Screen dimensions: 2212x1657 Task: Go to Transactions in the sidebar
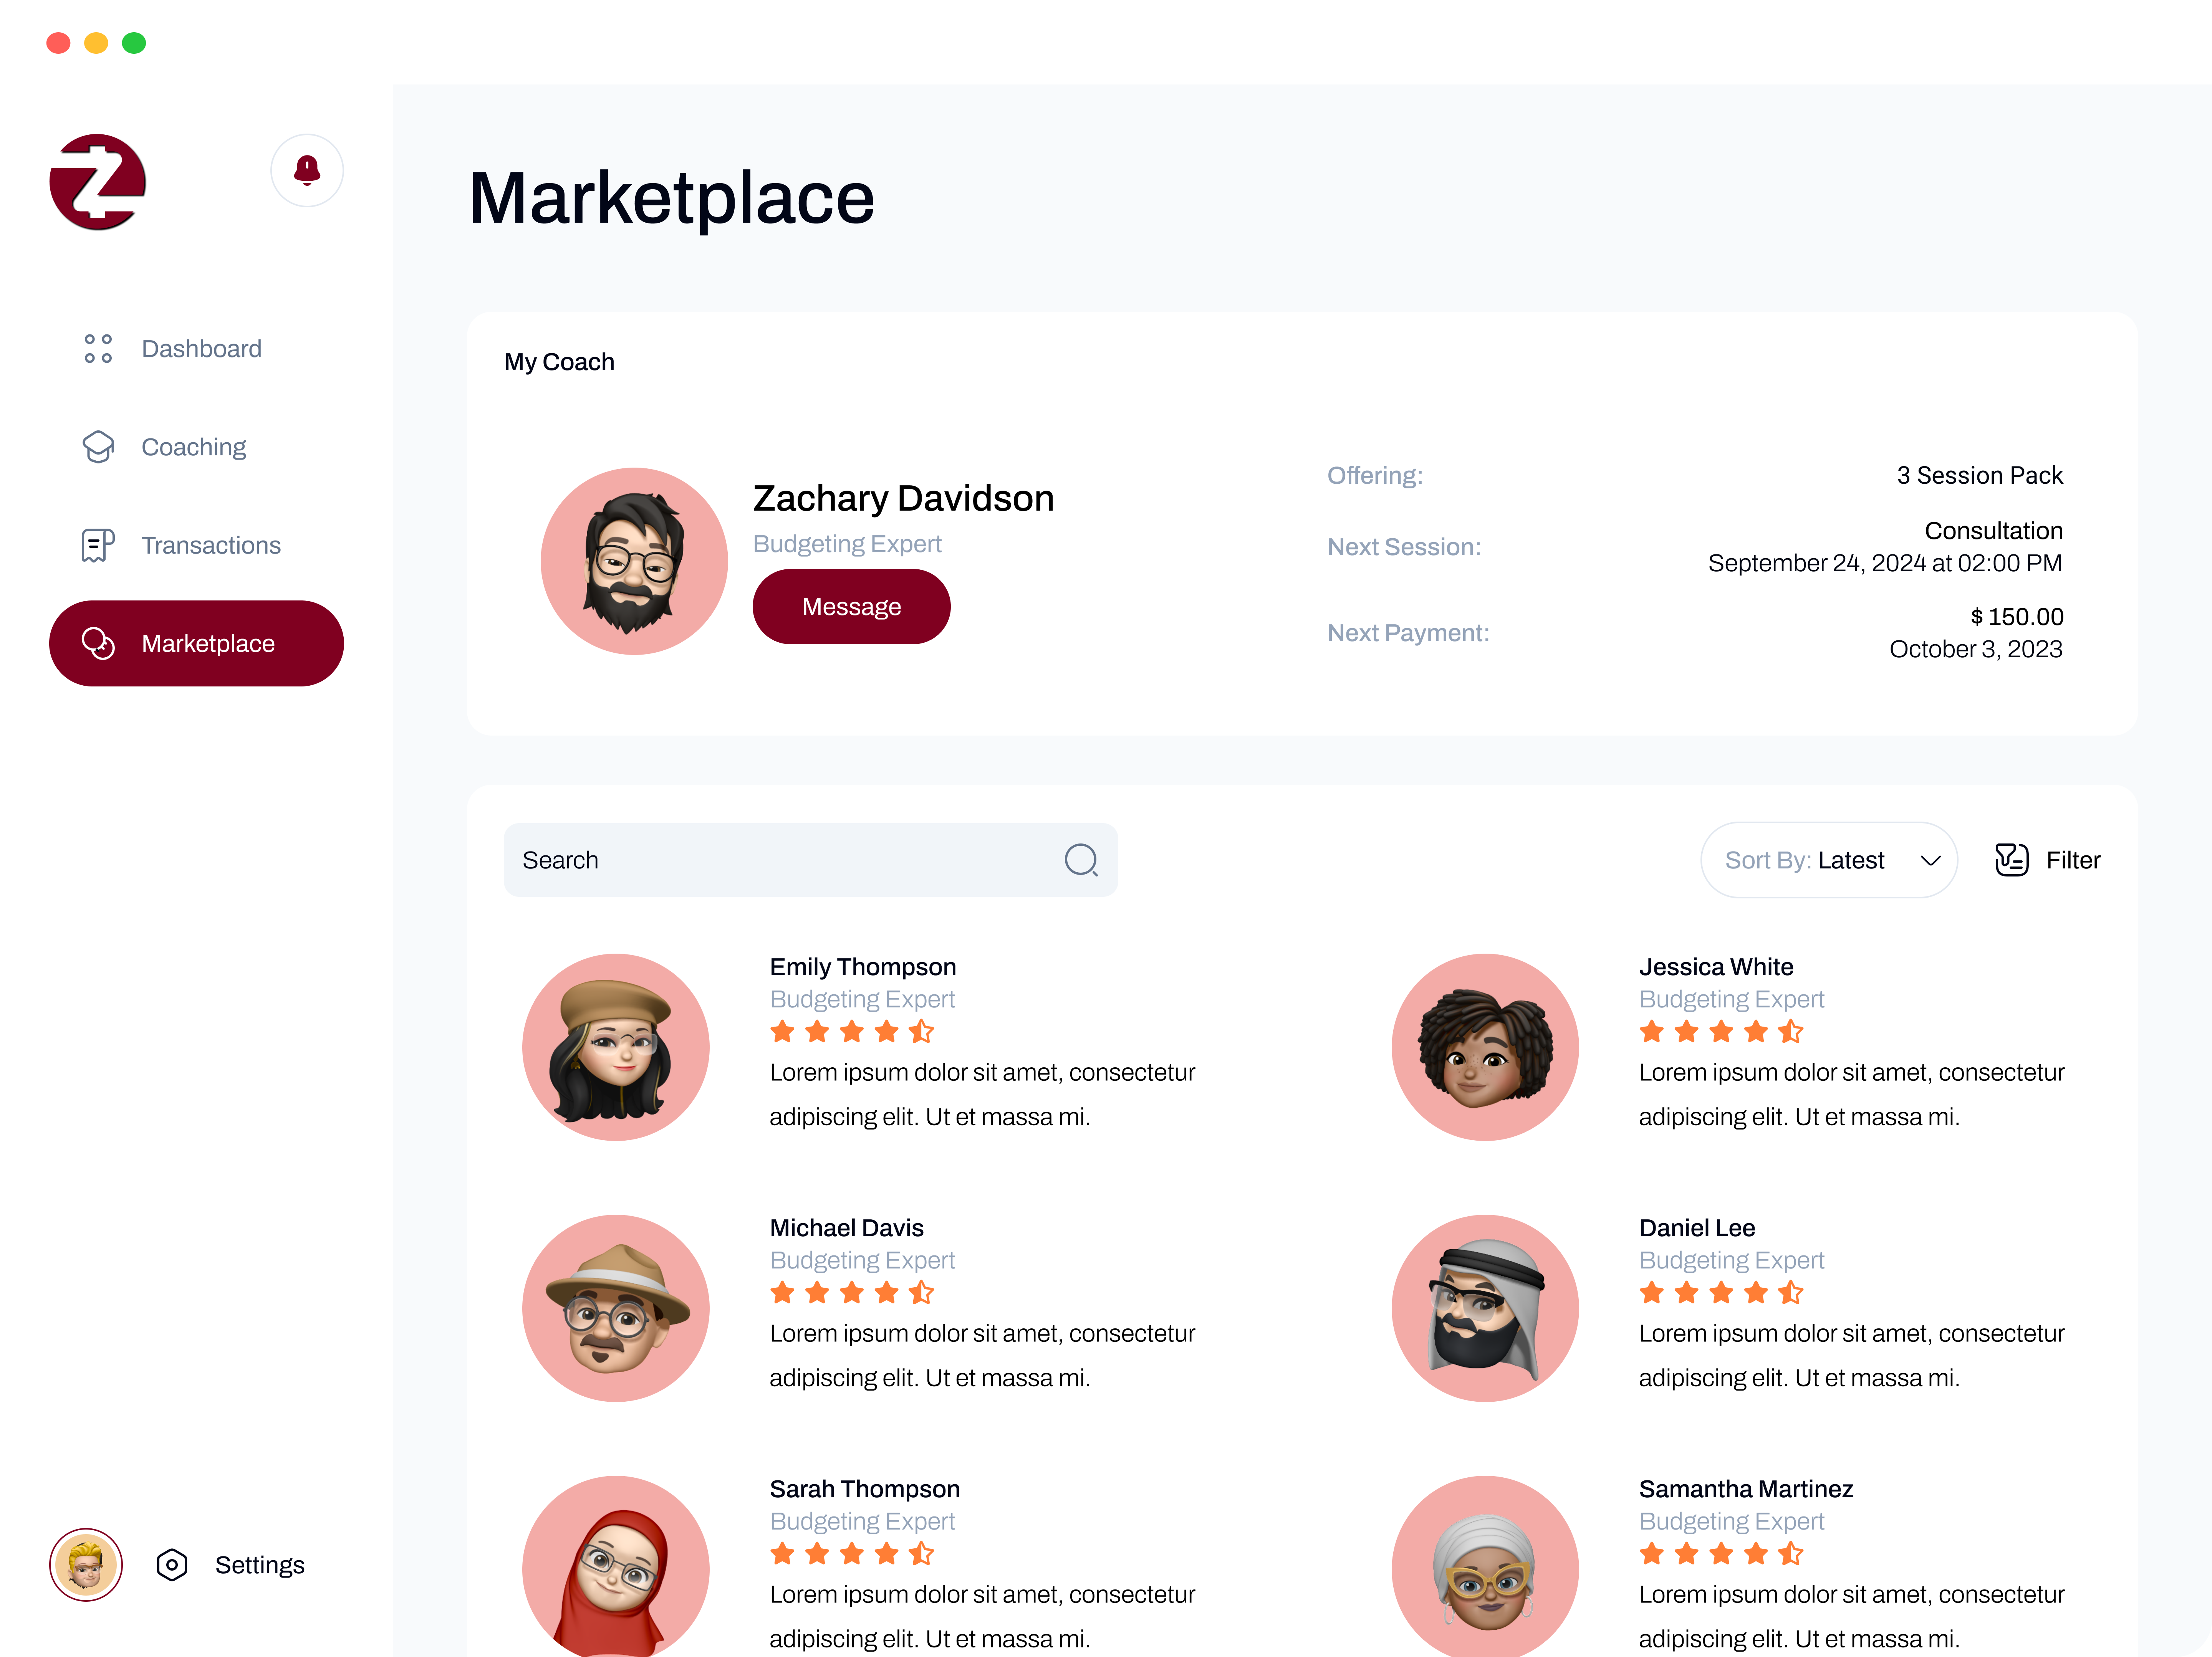(x=196, y=545)
